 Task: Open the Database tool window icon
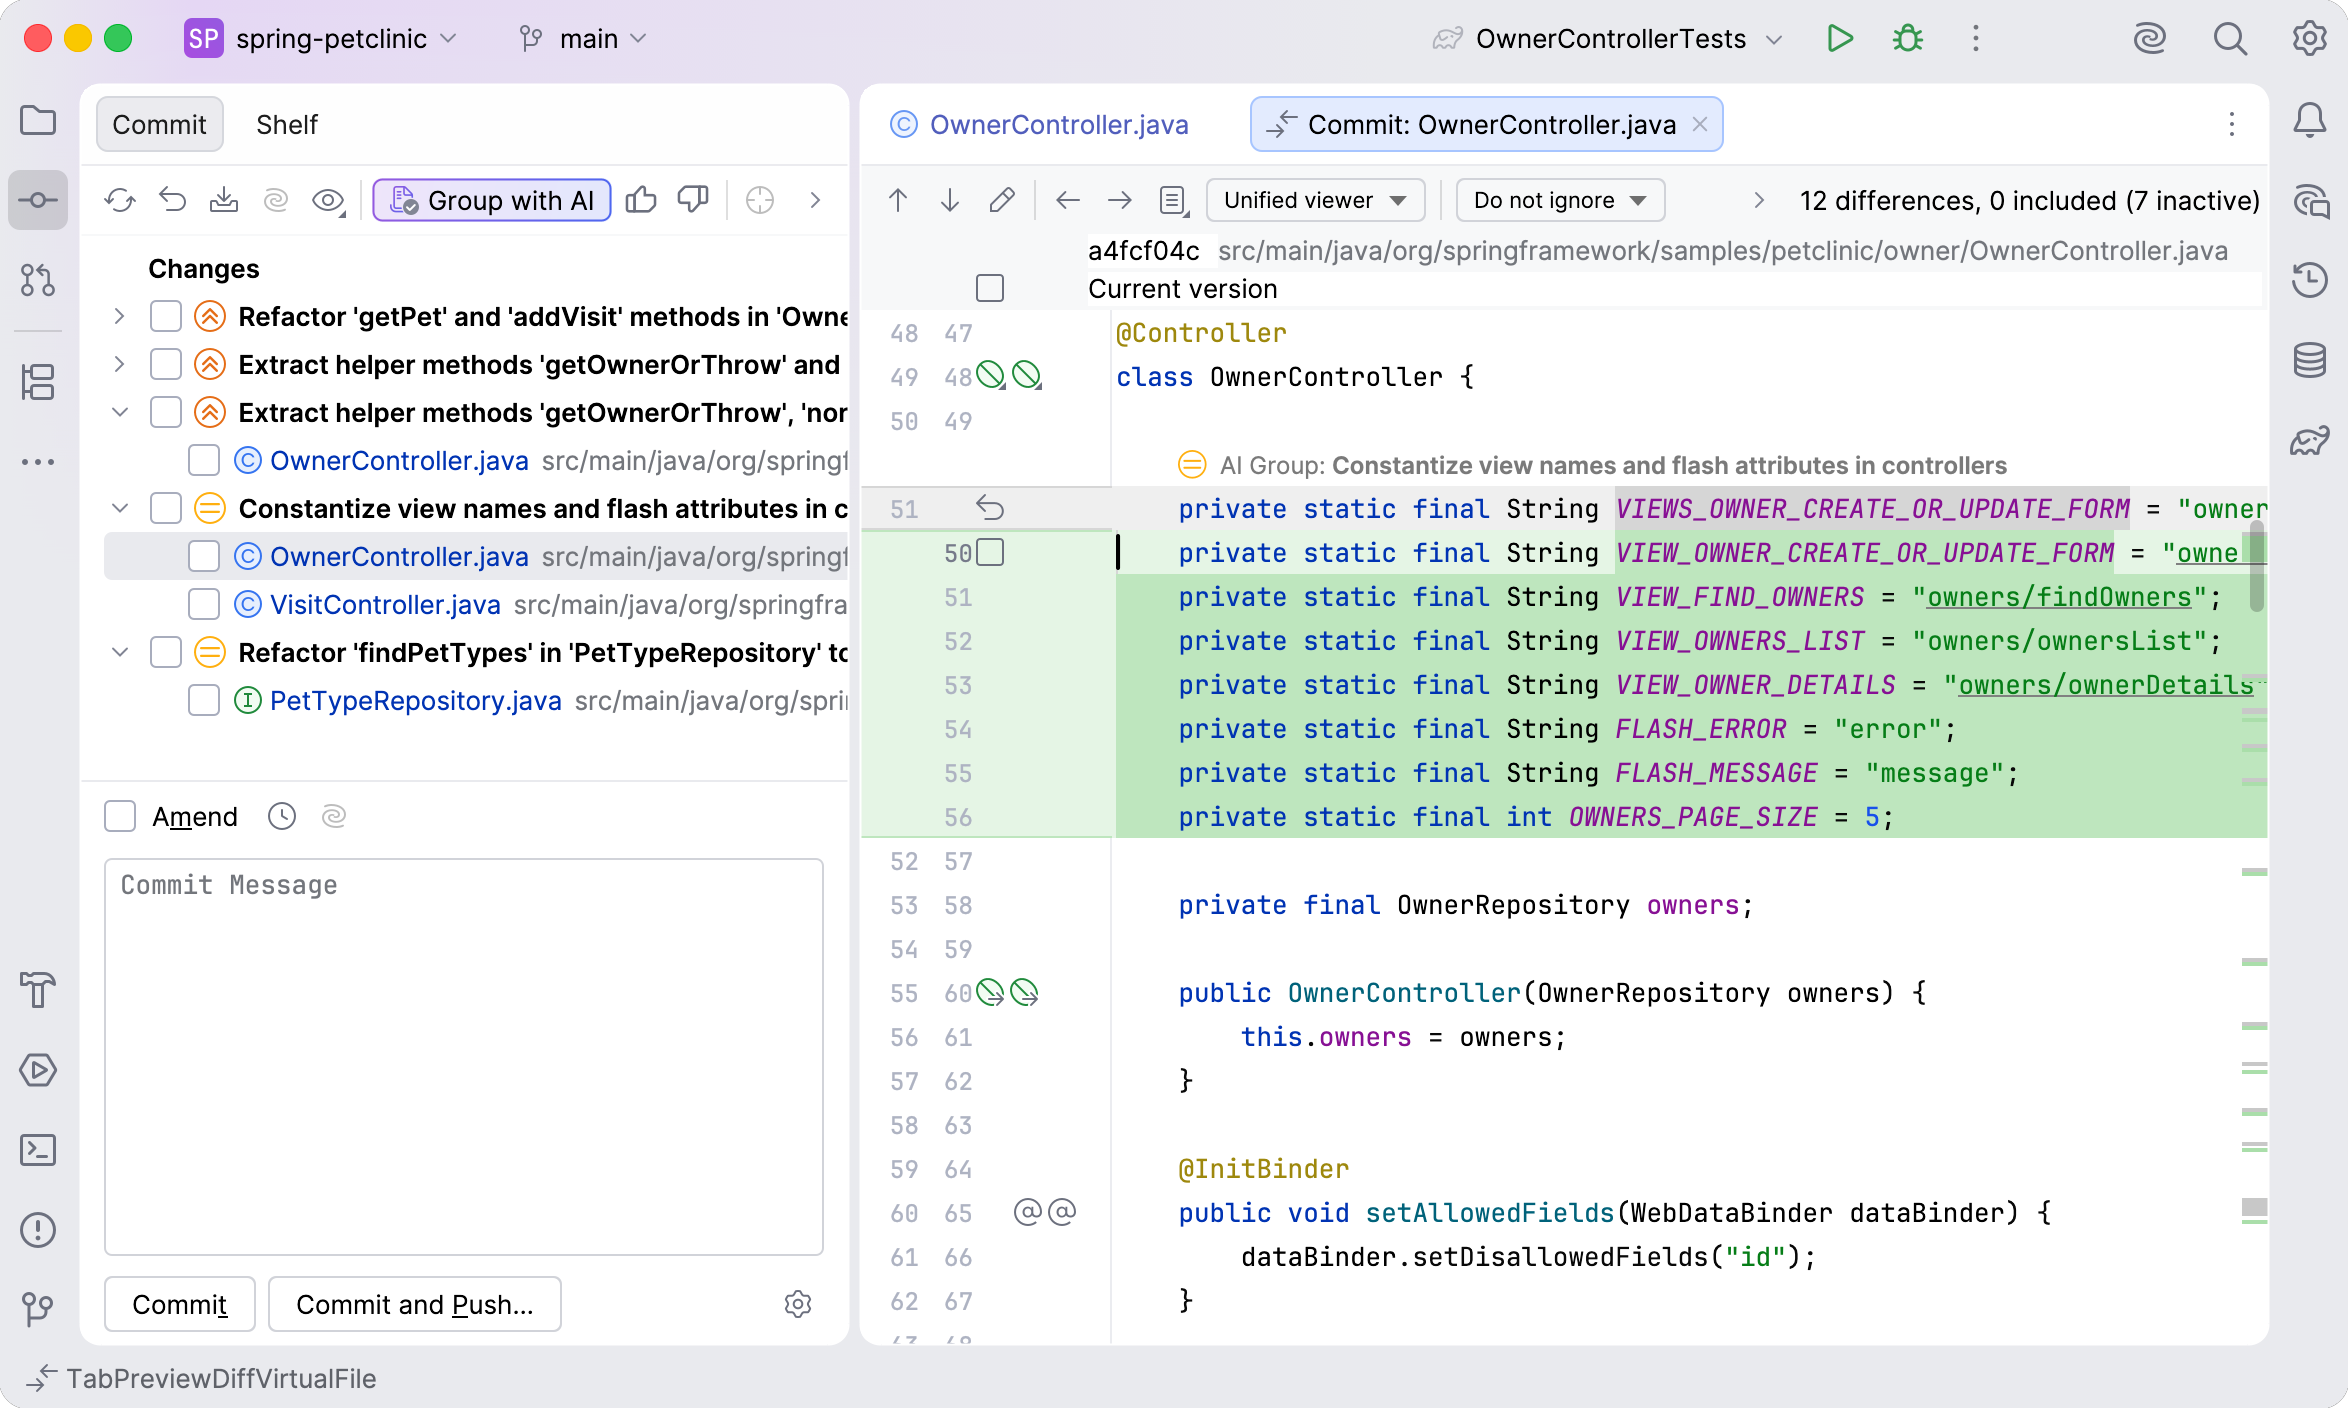point(2311,360)
